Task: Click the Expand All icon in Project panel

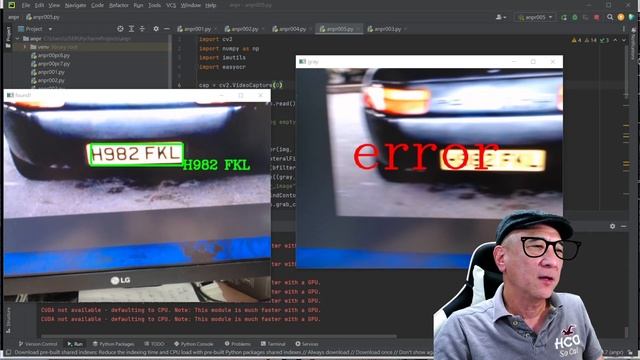Action: [131, 29]
